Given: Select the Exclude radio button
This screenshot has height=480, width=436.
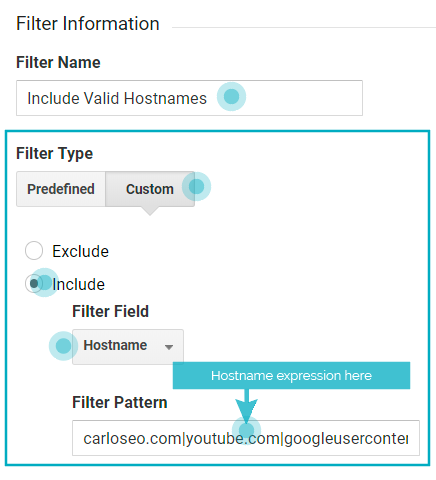Looking at the screenshot, I should tap(34, 251).
